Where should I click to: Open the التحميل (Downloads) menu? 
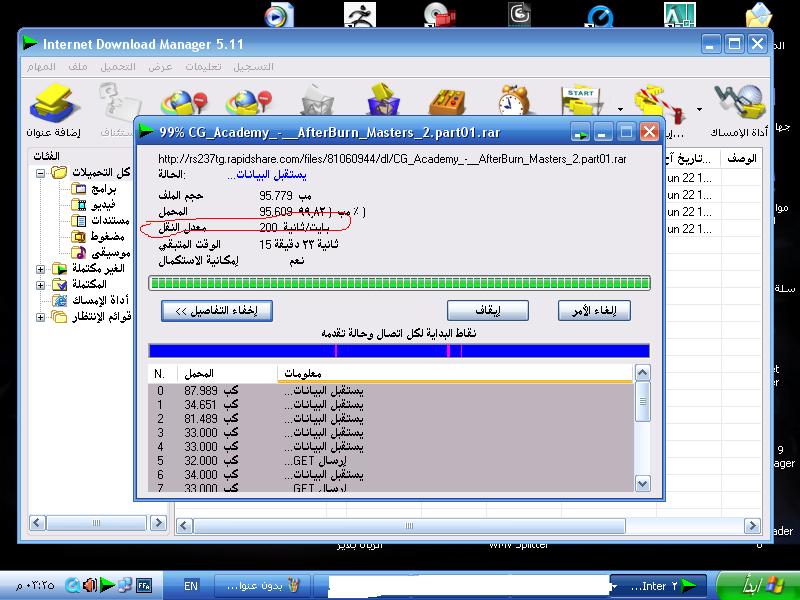pyautogui.click(x=118, y=67)
